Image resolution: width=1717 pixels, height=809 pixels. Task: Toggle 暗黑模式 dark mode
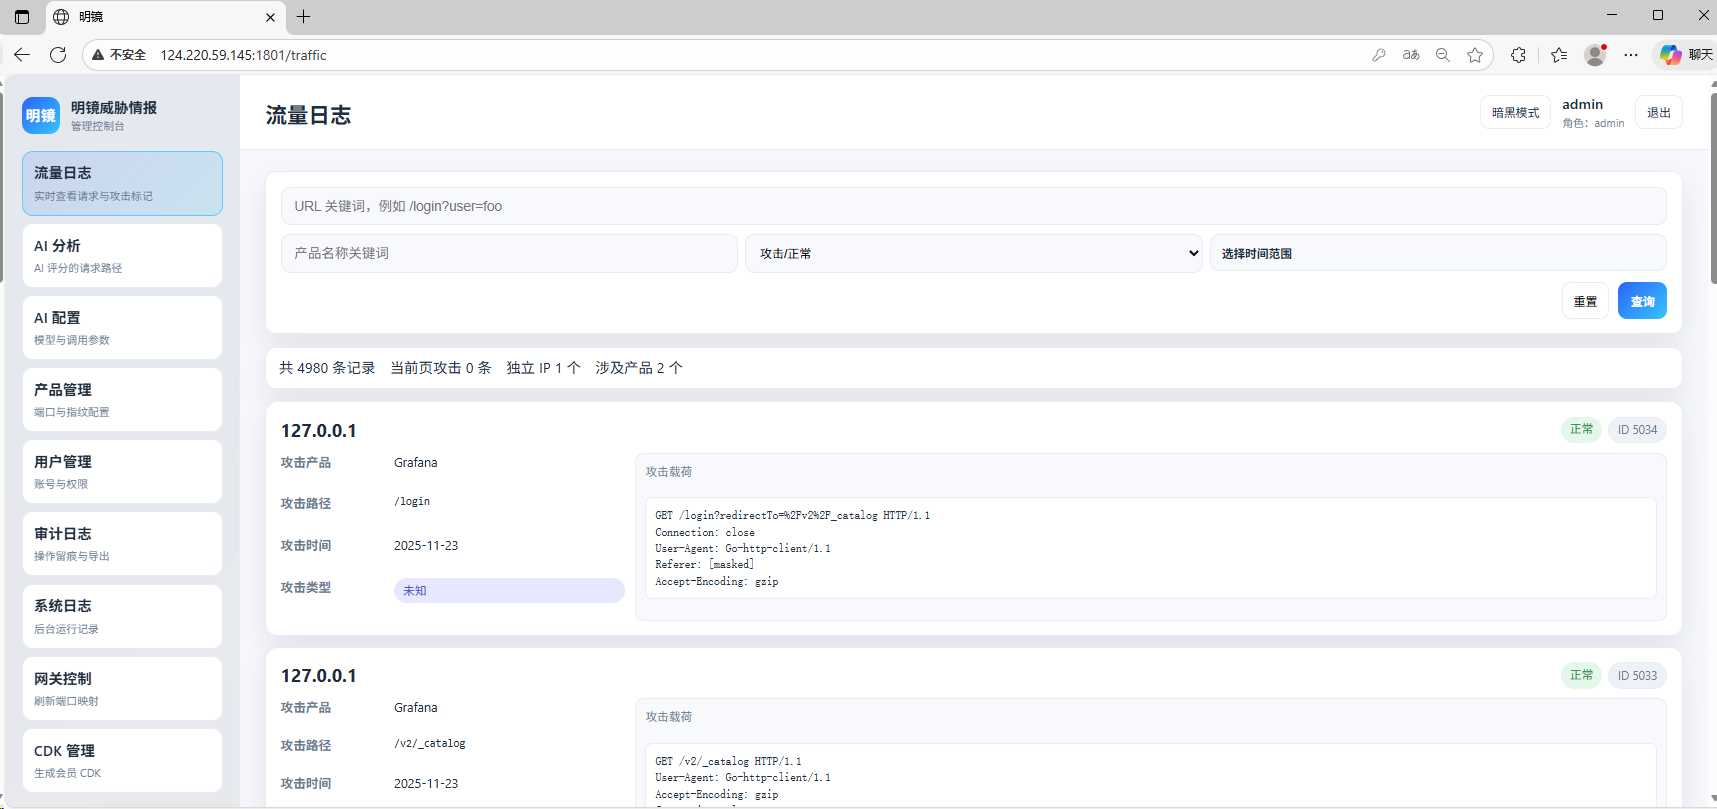click(1515, 112)
